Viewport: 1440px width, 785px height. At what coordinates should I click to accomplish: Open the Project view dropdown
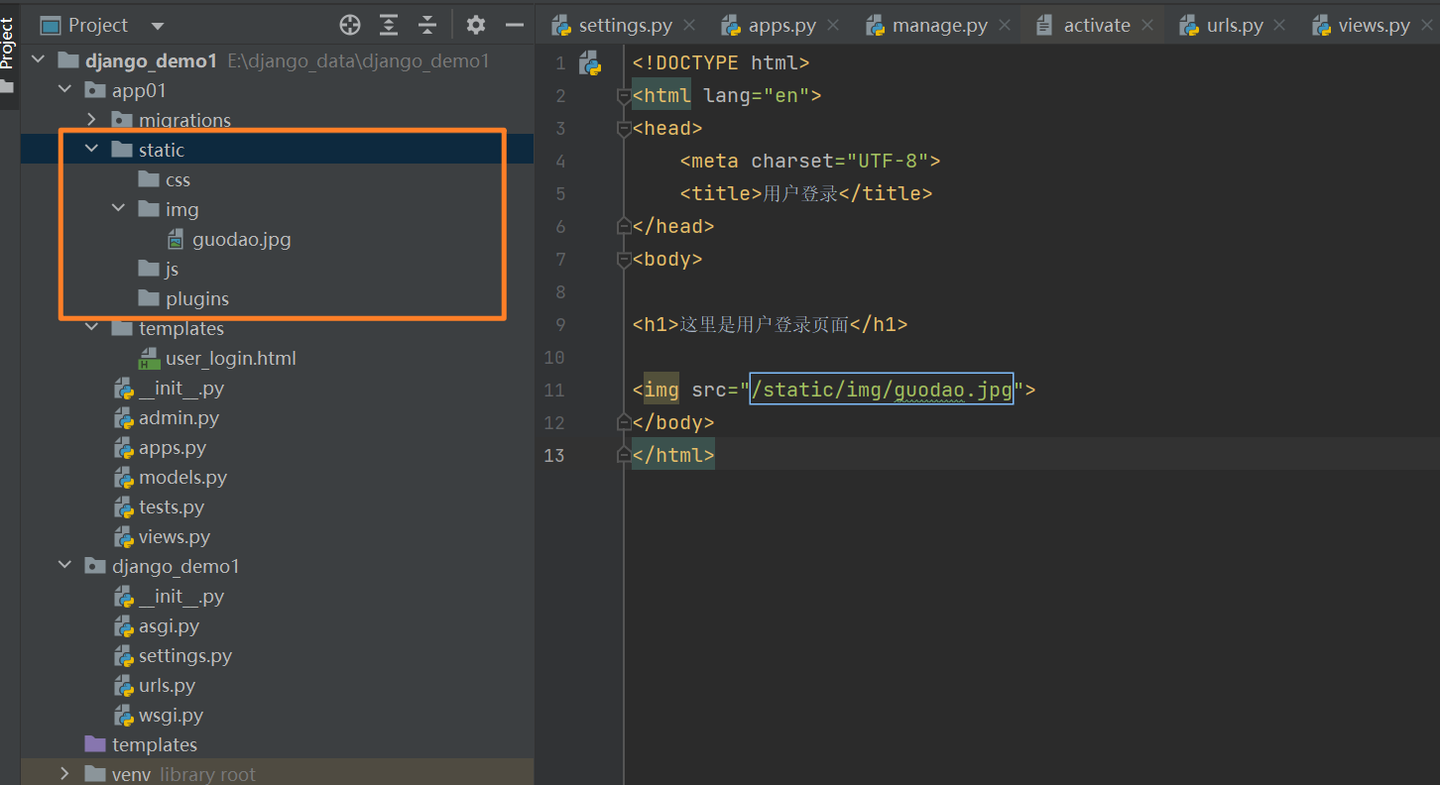pyautogui.click(x=157, y=26)
